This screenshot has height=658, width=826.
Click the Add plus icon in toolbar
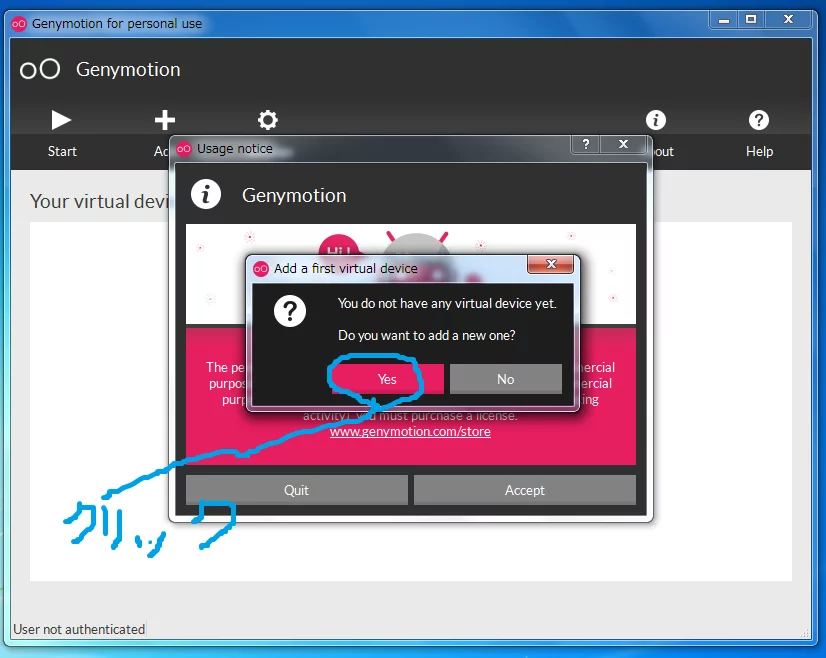pyautogui.click(x=164, y=120)
